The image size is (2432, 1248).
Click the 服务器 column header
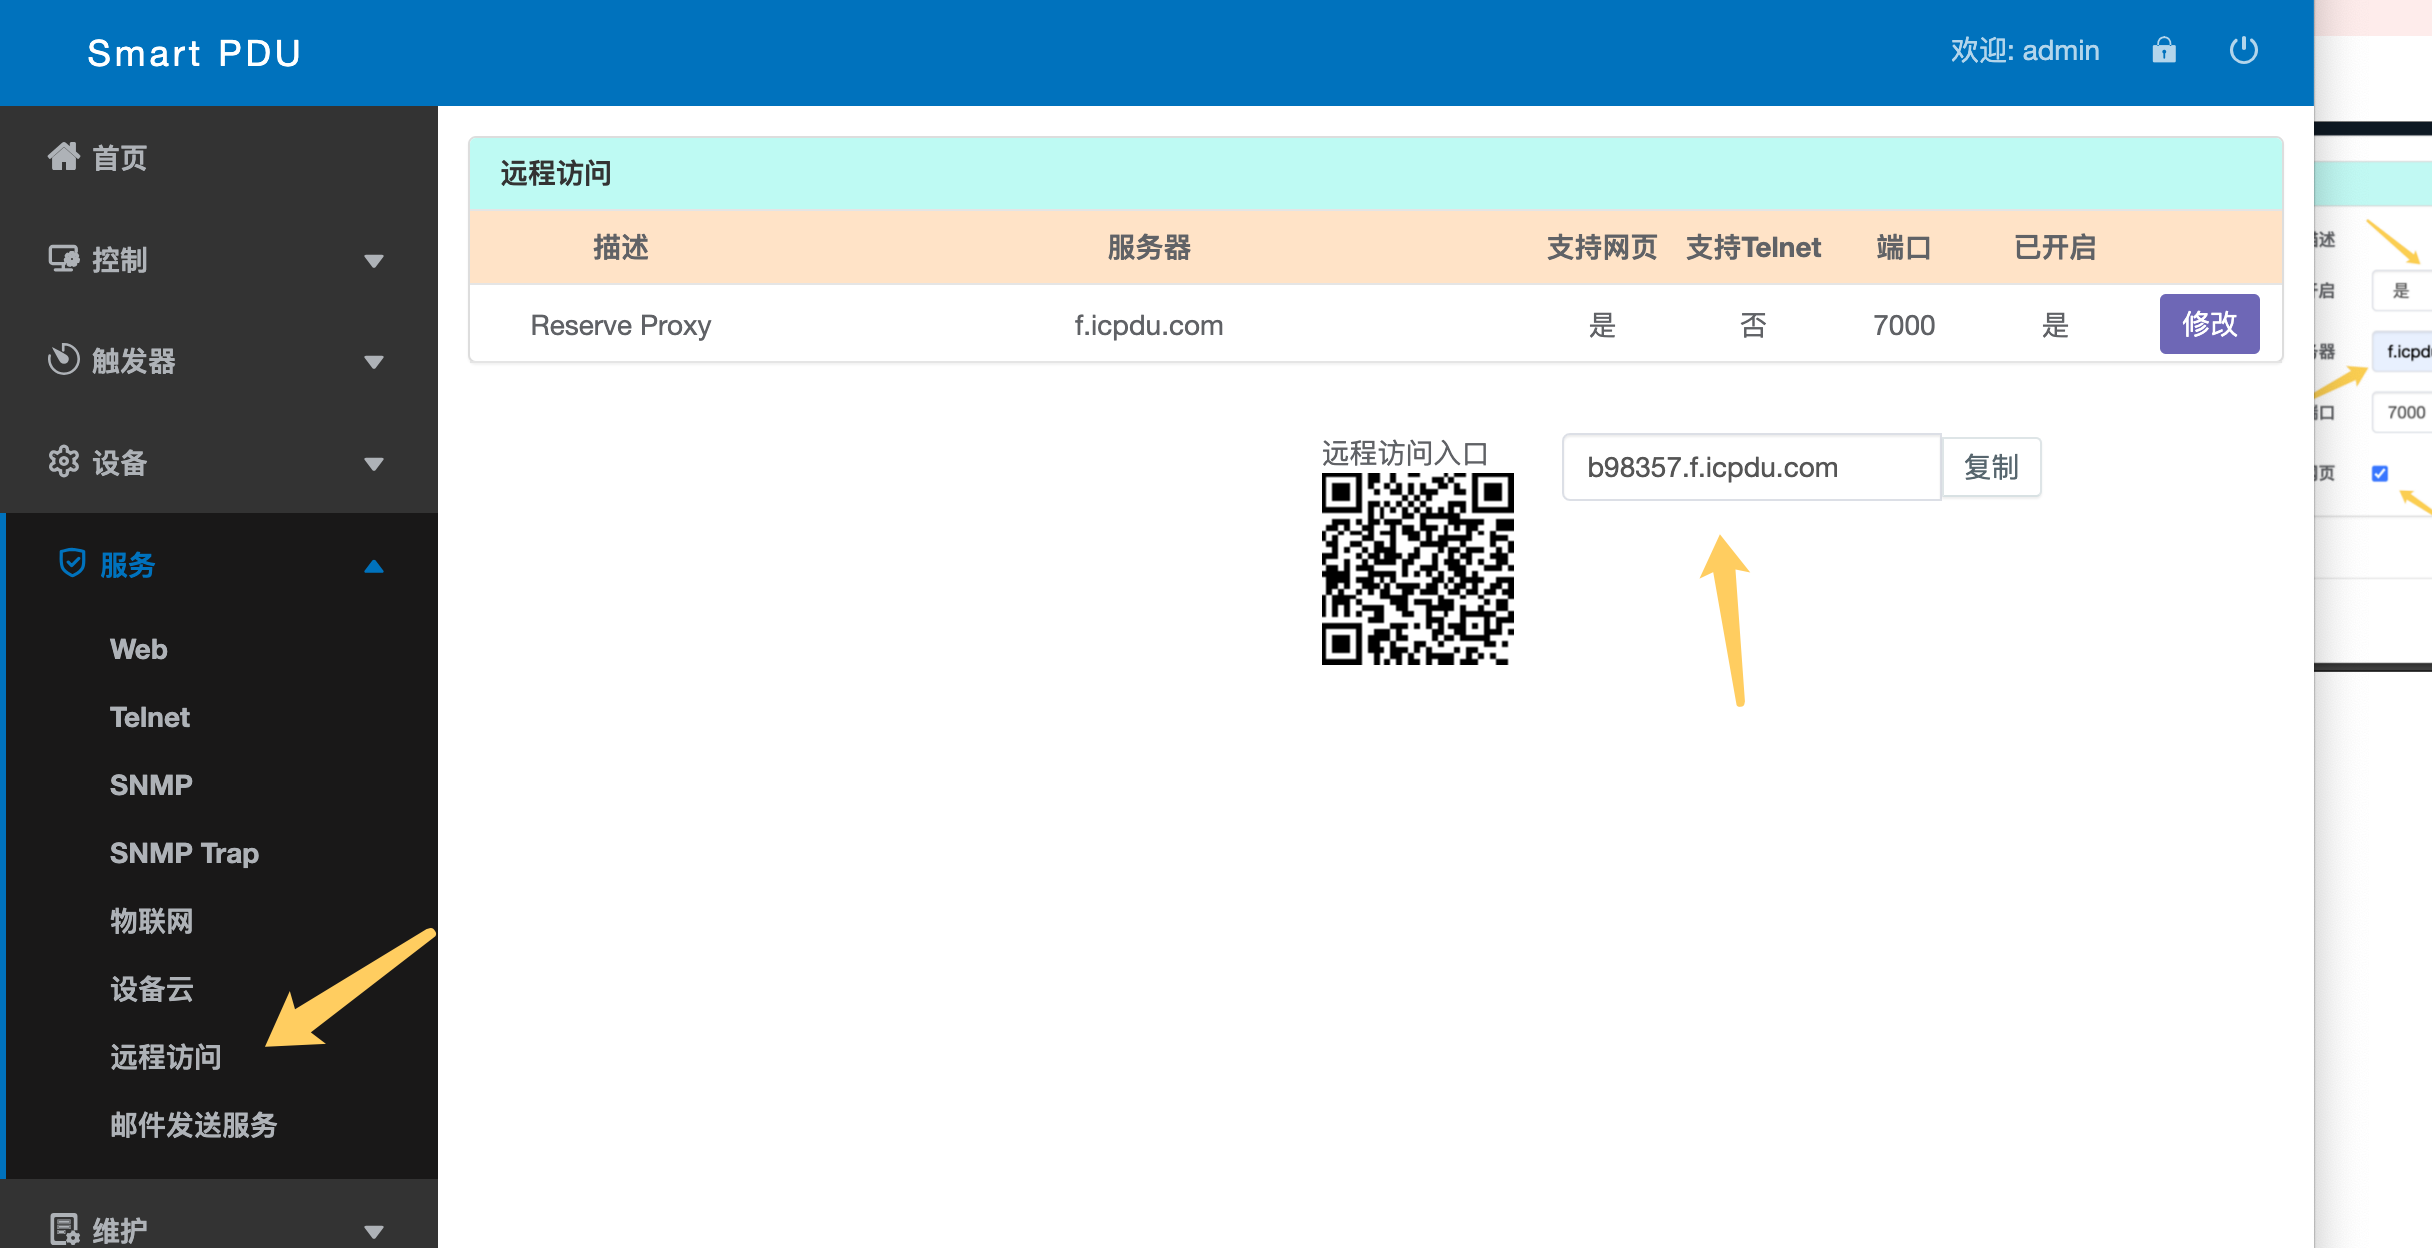[1149, 247]
